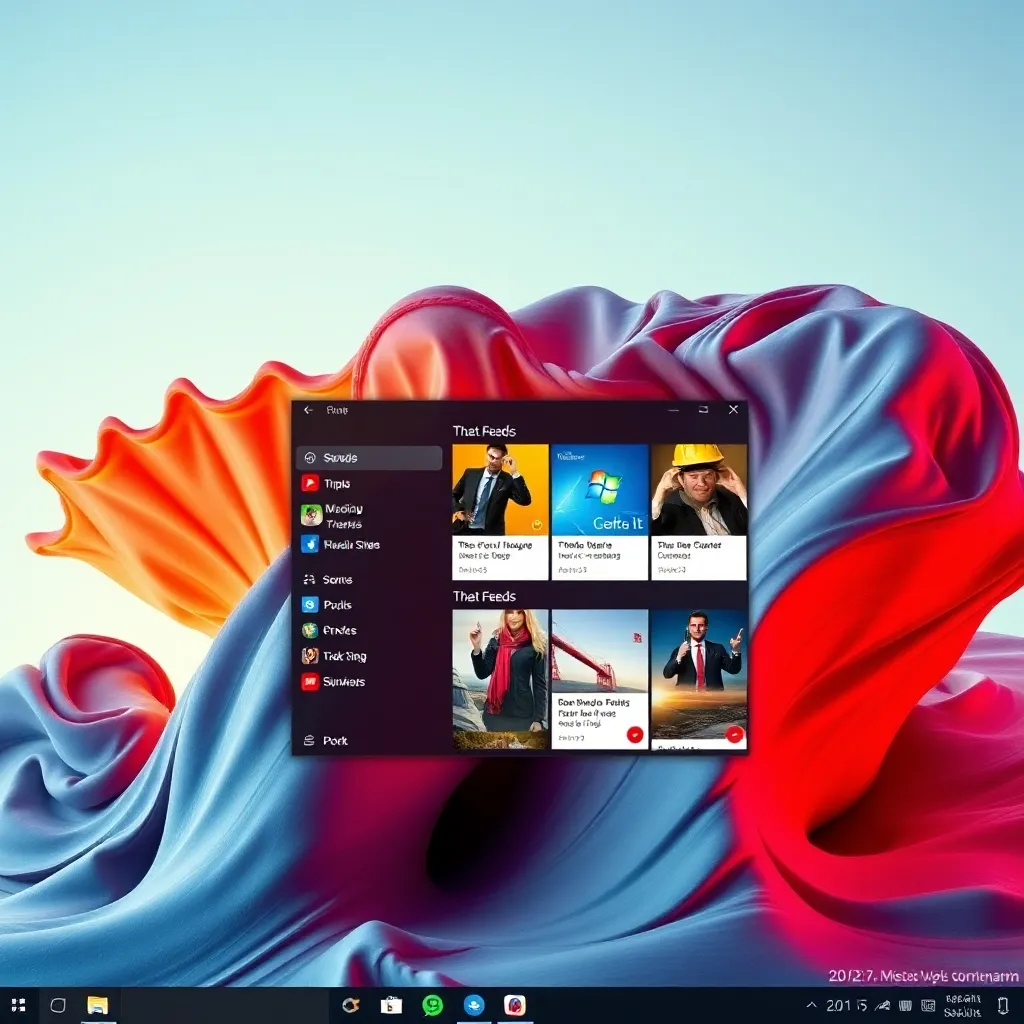Open the man with red tie sunset card

(699, 679)
